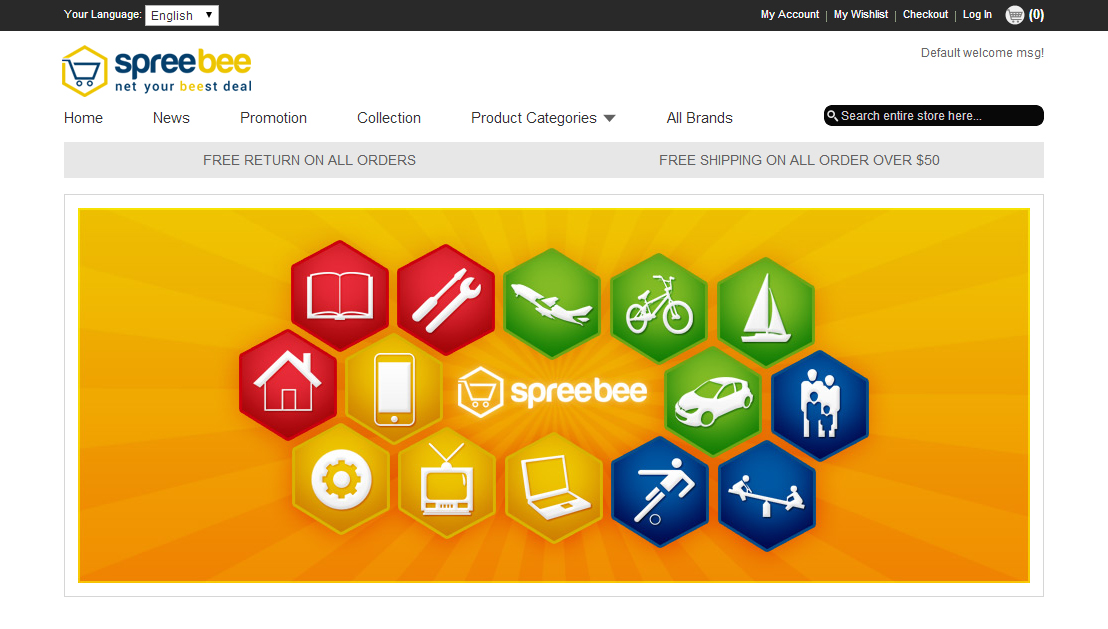Select the sailboat hexagon icon

[766, 312]
